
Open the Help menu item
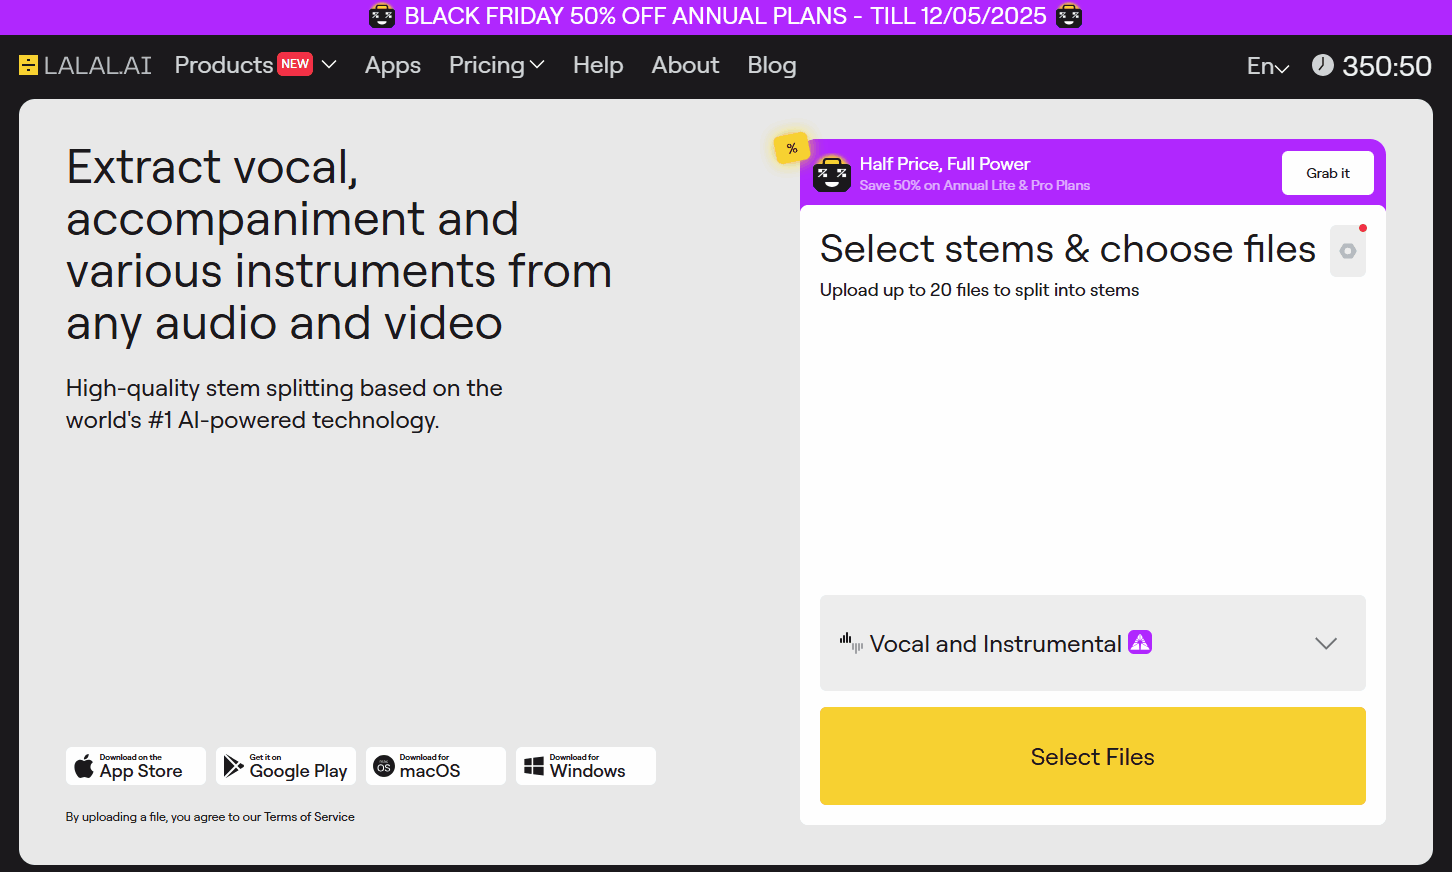click(x=598, y=65)
